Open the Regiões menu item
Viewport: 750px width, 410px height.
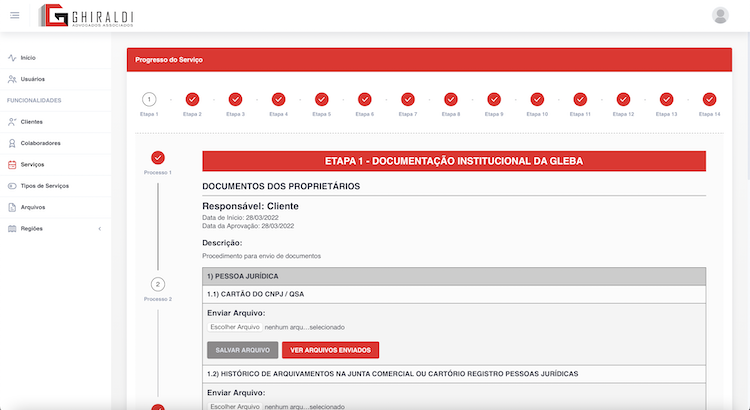pyautogui.click(x=55, y=229)
